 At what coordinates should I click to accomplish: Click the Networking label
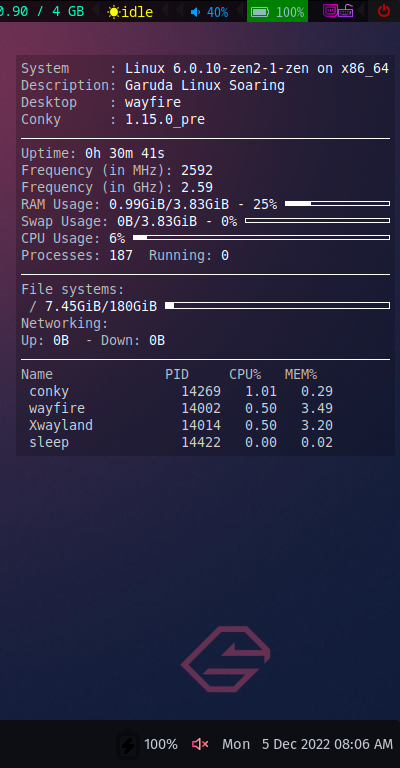(65, 324)
